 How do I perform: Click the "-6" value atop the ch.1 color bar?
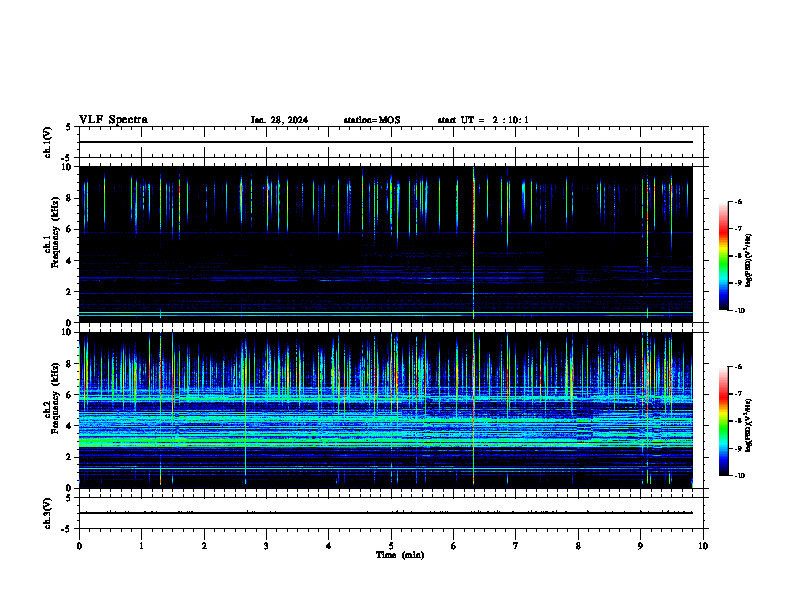click(x=738, y=201)
